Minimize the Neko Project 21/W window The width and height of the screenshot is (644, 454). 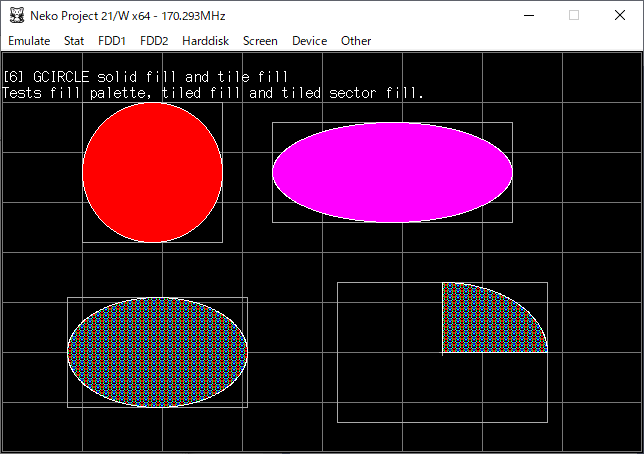pyautogui.click(x=529, y=16)
